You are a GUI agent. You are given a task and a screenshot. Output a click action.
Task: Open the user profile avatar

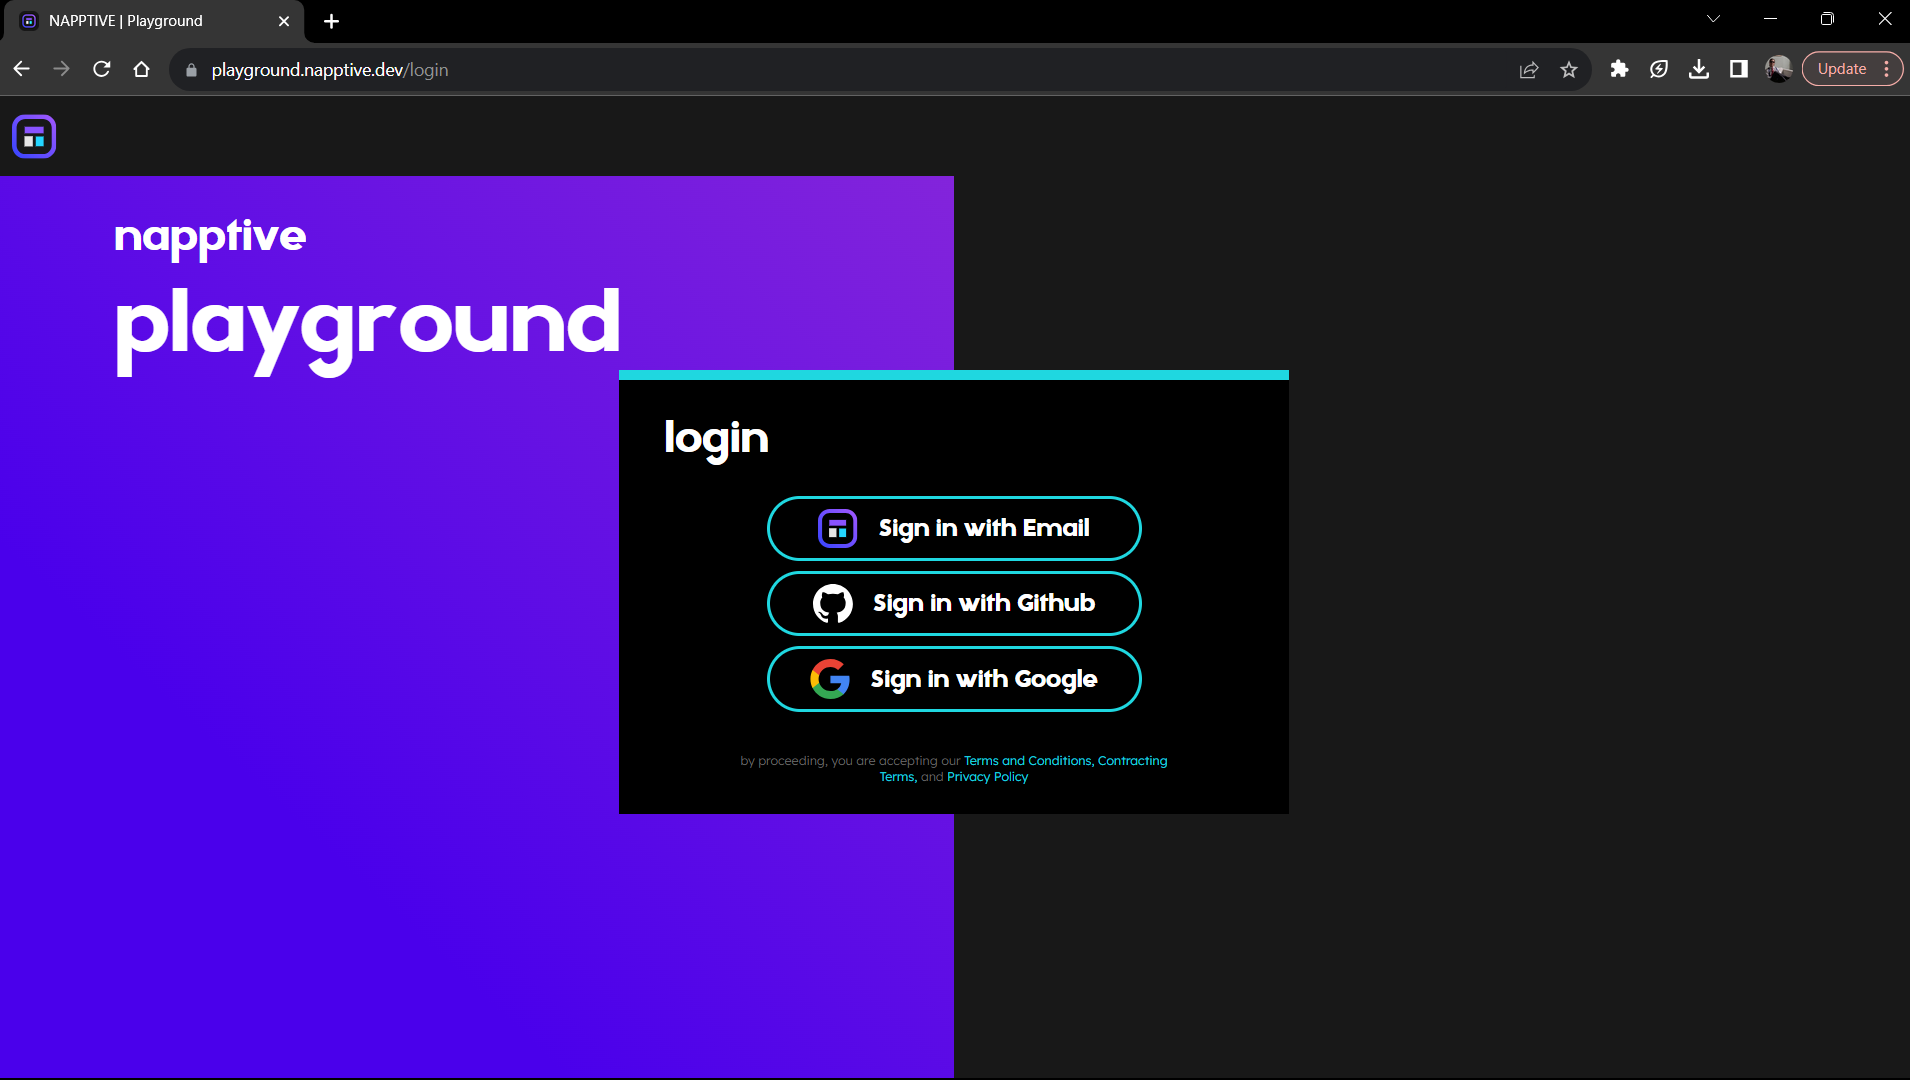click(1778, 69)
